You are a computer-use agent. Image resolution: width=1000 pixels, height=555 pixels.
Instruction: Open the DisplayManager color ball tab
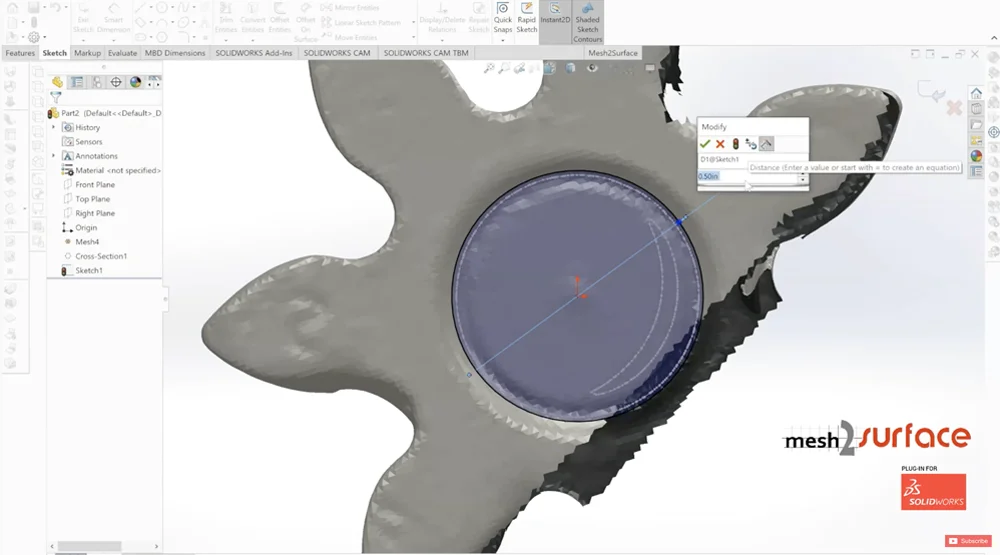coord(135,82)
